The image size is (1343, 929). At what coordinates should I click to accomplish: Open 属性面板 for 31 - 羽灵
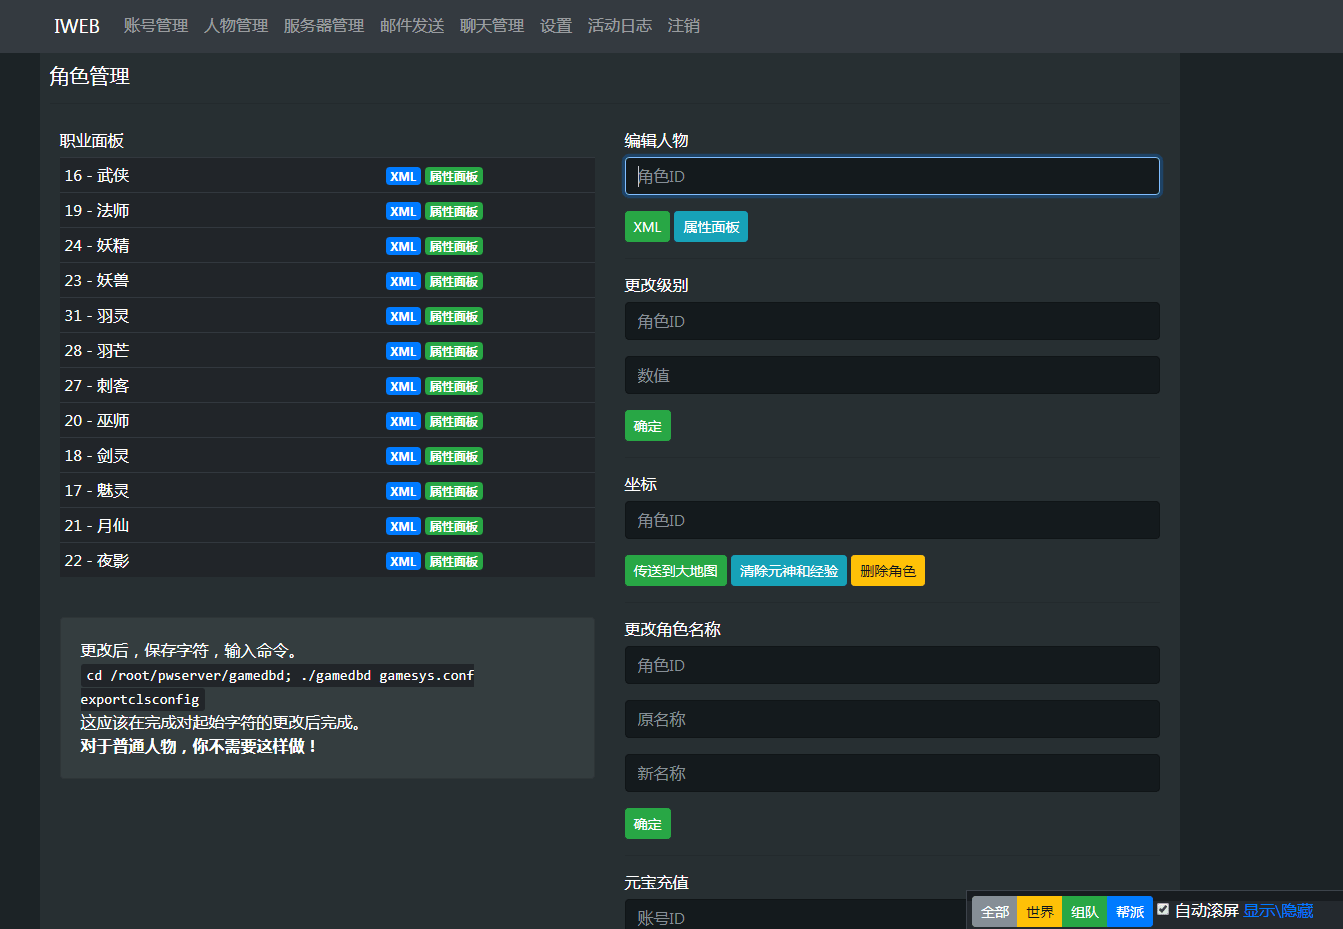[x=454, y=316]
